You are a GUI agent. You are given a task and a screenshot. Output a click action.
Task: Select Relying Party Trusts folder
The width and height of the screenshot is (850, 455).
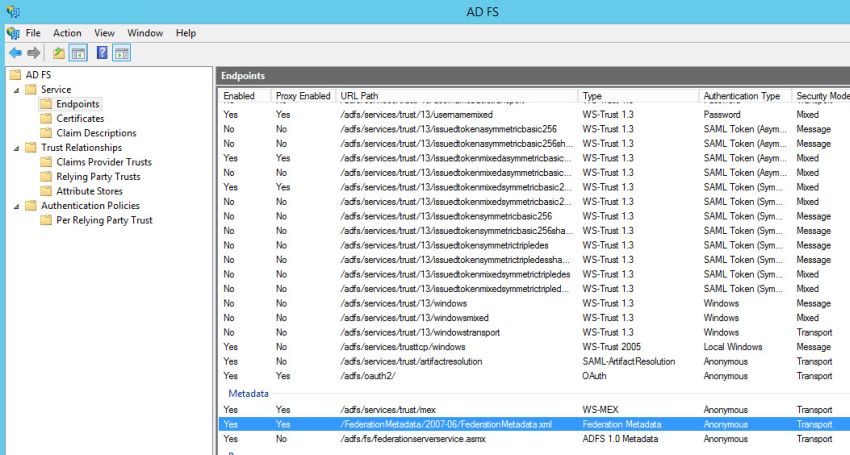click(98, 177)
